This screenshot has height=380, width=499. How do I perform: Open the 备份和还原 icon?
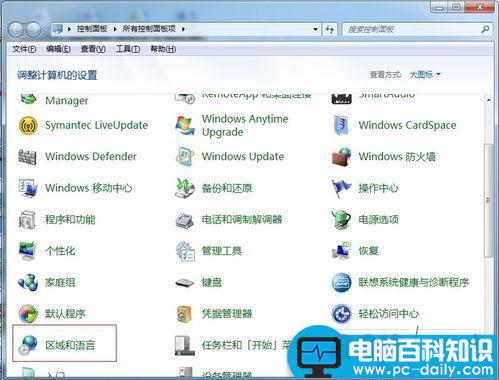click(x=185, y=188)
